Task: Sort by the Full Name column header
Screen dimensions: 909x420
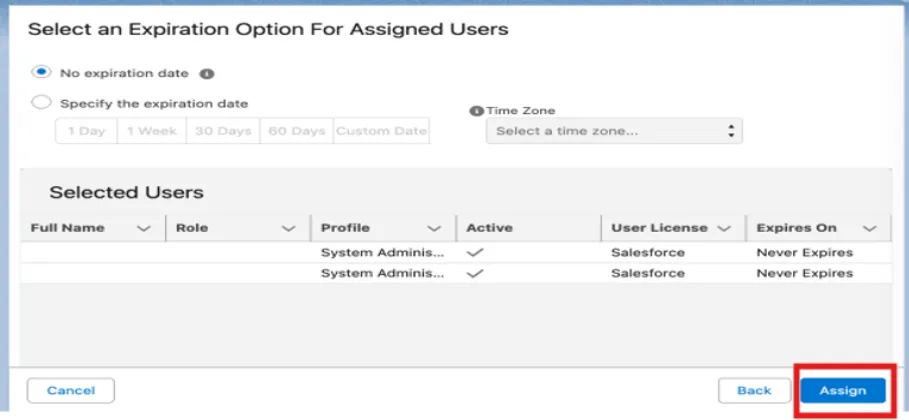Action: coord(67,228)
